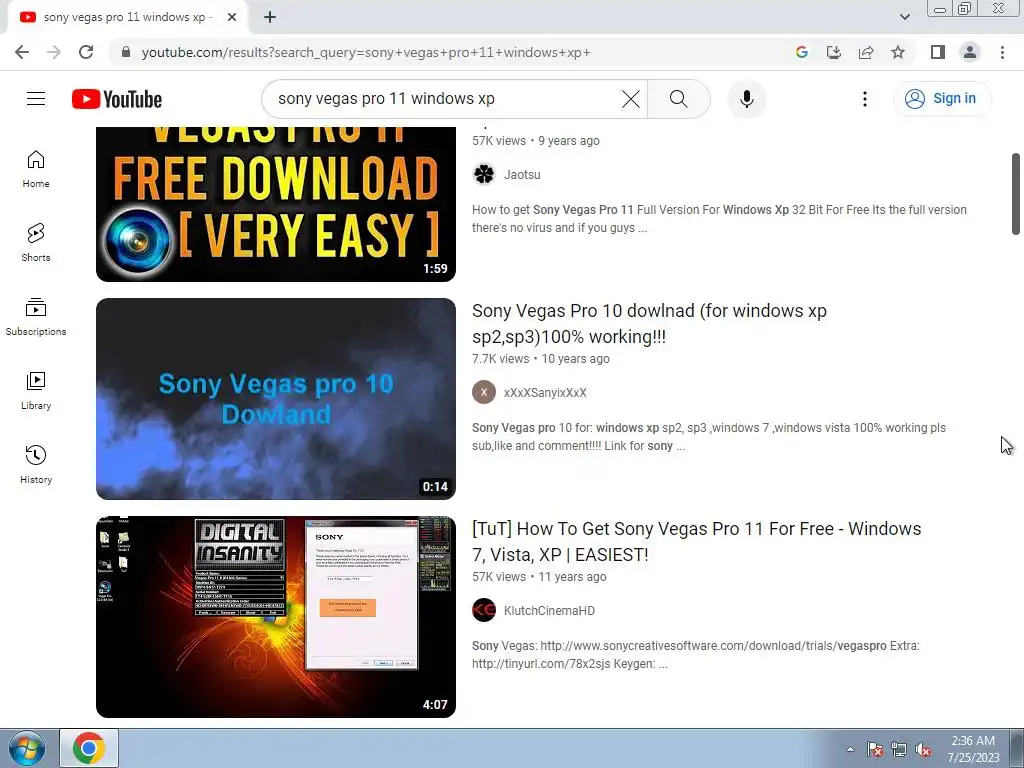The image size is (1024, 768).
Task: Open History in the sidebar
Action: click(x=36, y=464)
